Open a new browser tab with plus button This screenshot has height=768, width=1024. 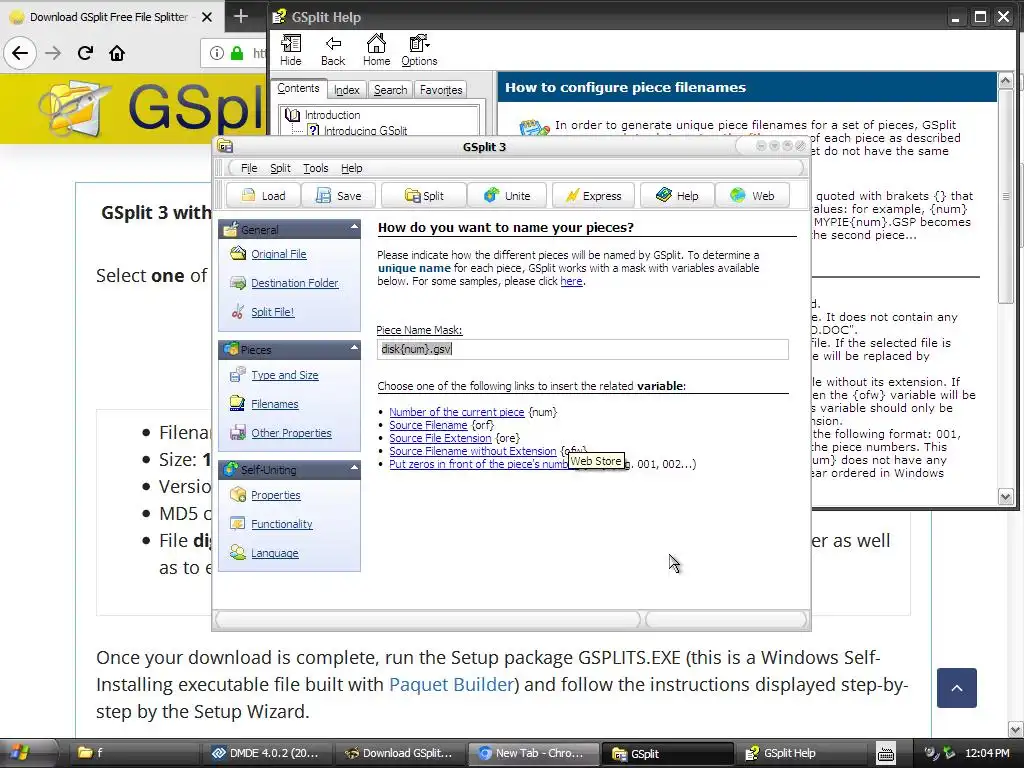pyautogui.click(x=240, y=16)
